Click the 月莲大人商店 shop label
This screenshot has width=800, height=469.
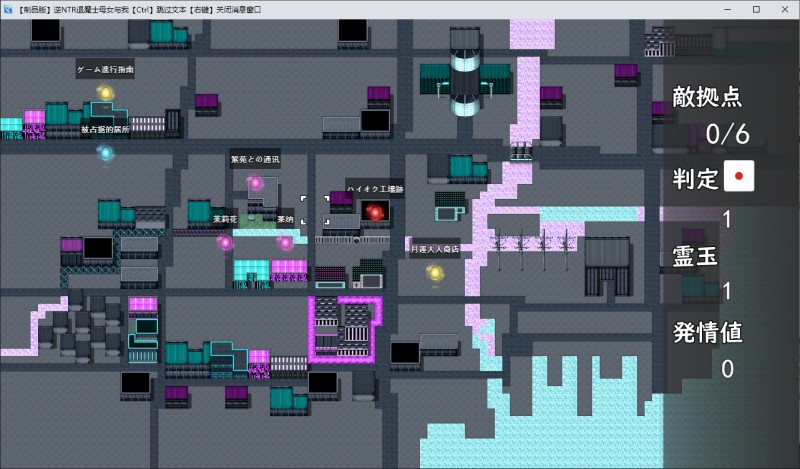click(x=435, y=248)
